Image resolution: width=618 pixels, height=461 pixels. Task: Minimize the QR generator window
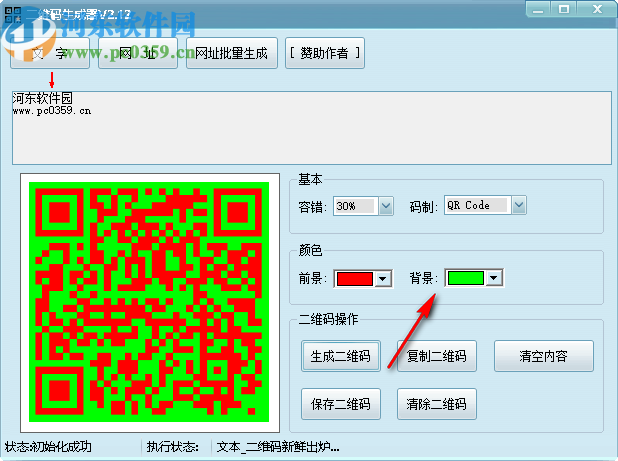[538, 9]
